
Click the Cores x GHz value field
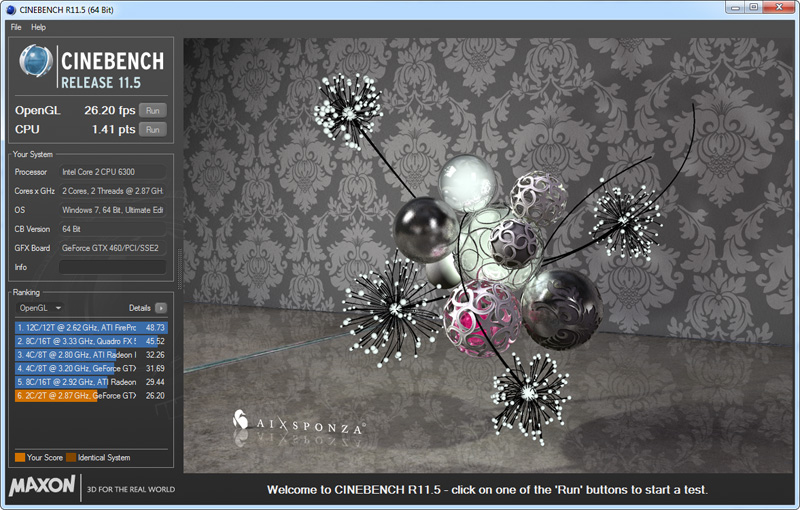tap(113, 191)
